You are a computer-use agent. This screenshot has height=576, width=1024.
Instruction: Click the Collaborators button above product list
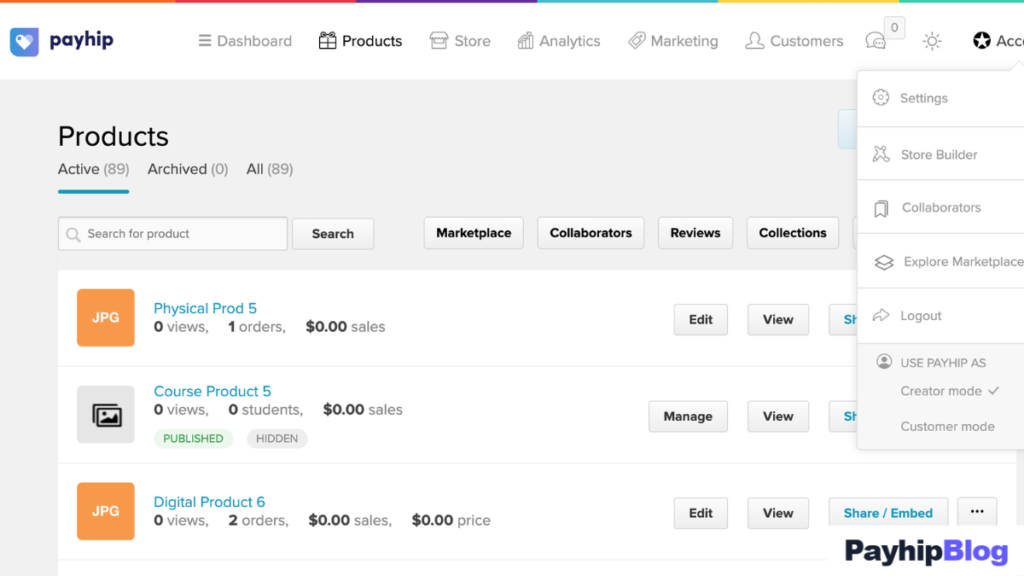(590, 233)
